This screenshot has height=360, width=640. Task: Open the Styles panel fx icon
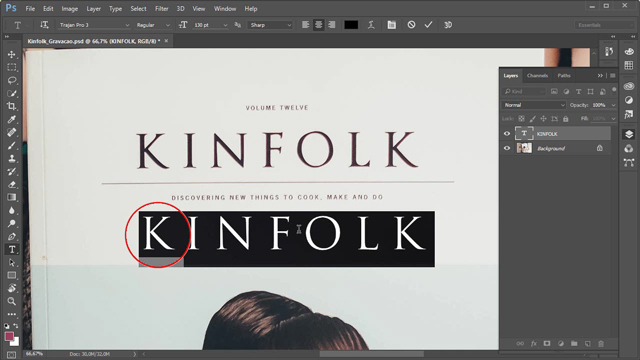tap(629, 115)
